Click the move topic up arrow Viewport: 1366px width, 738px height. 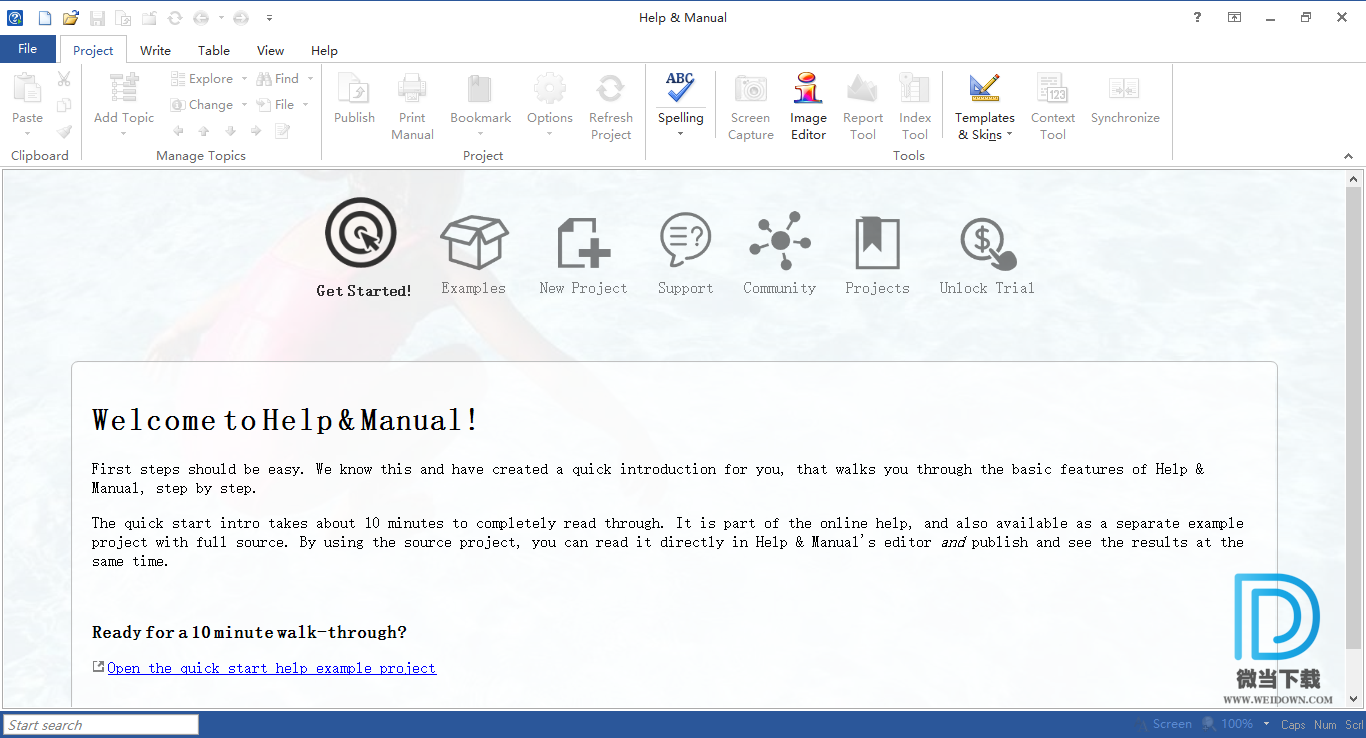(204, 131)
